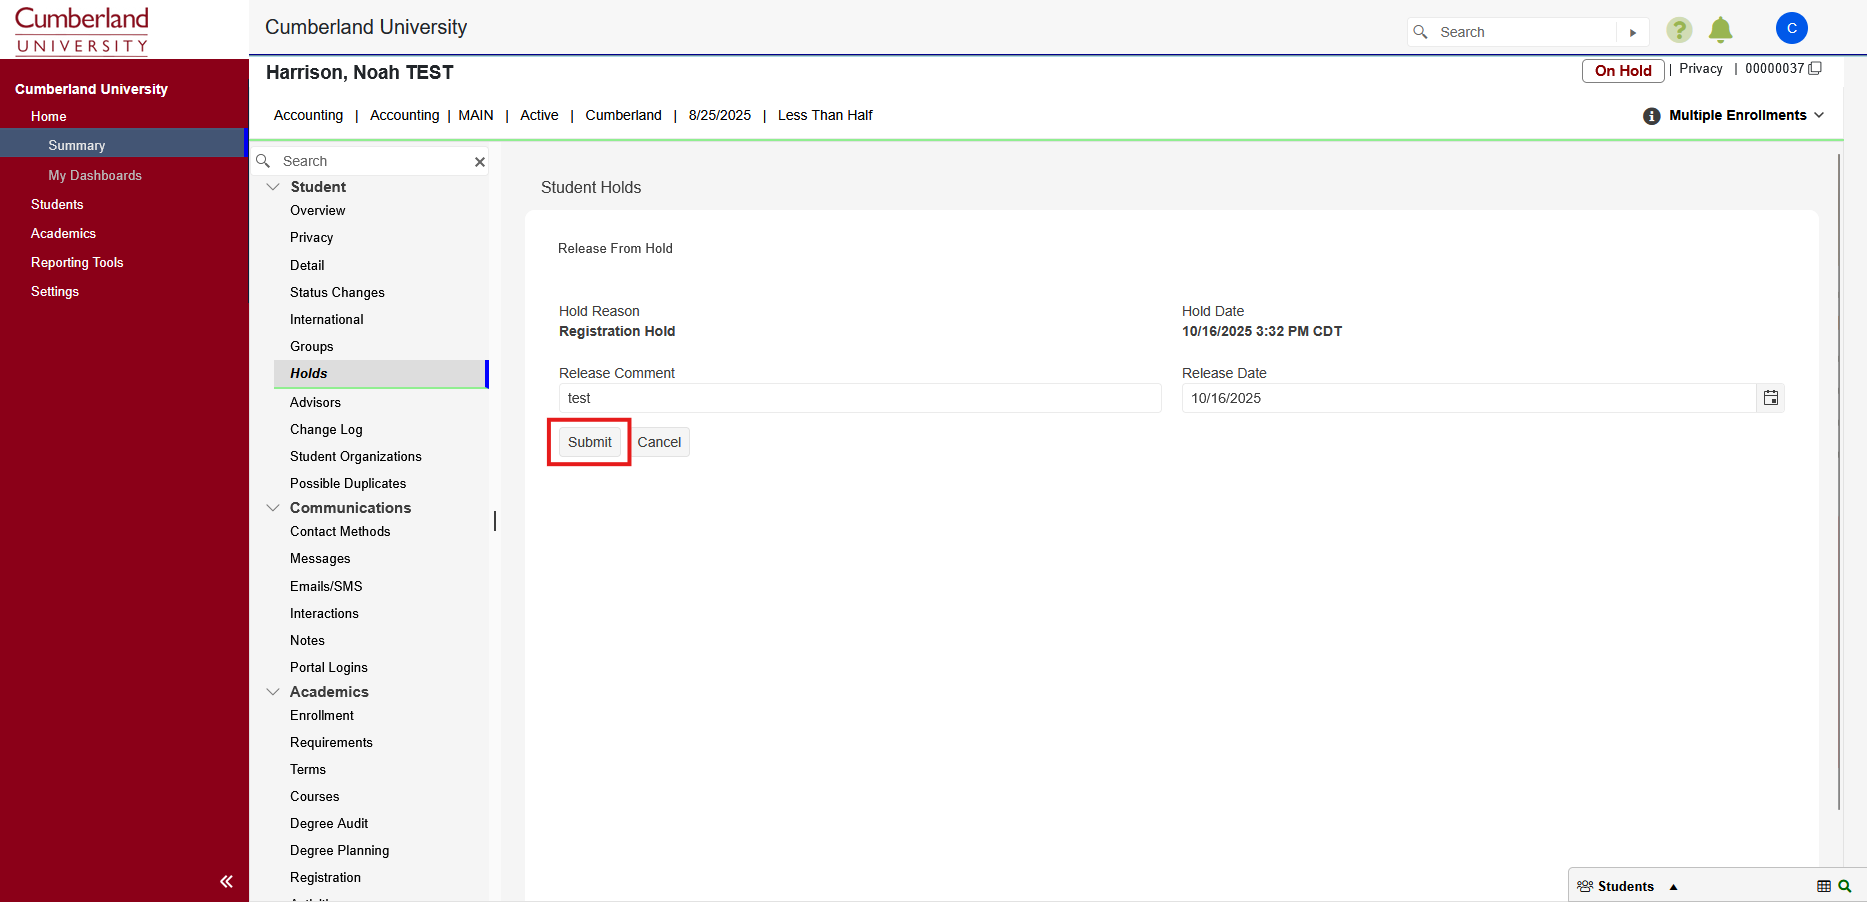Image resolution: width=1867 pixels, height=902 pixels.
Task: Open the help question mark icon
Action: pos(1679,30)
